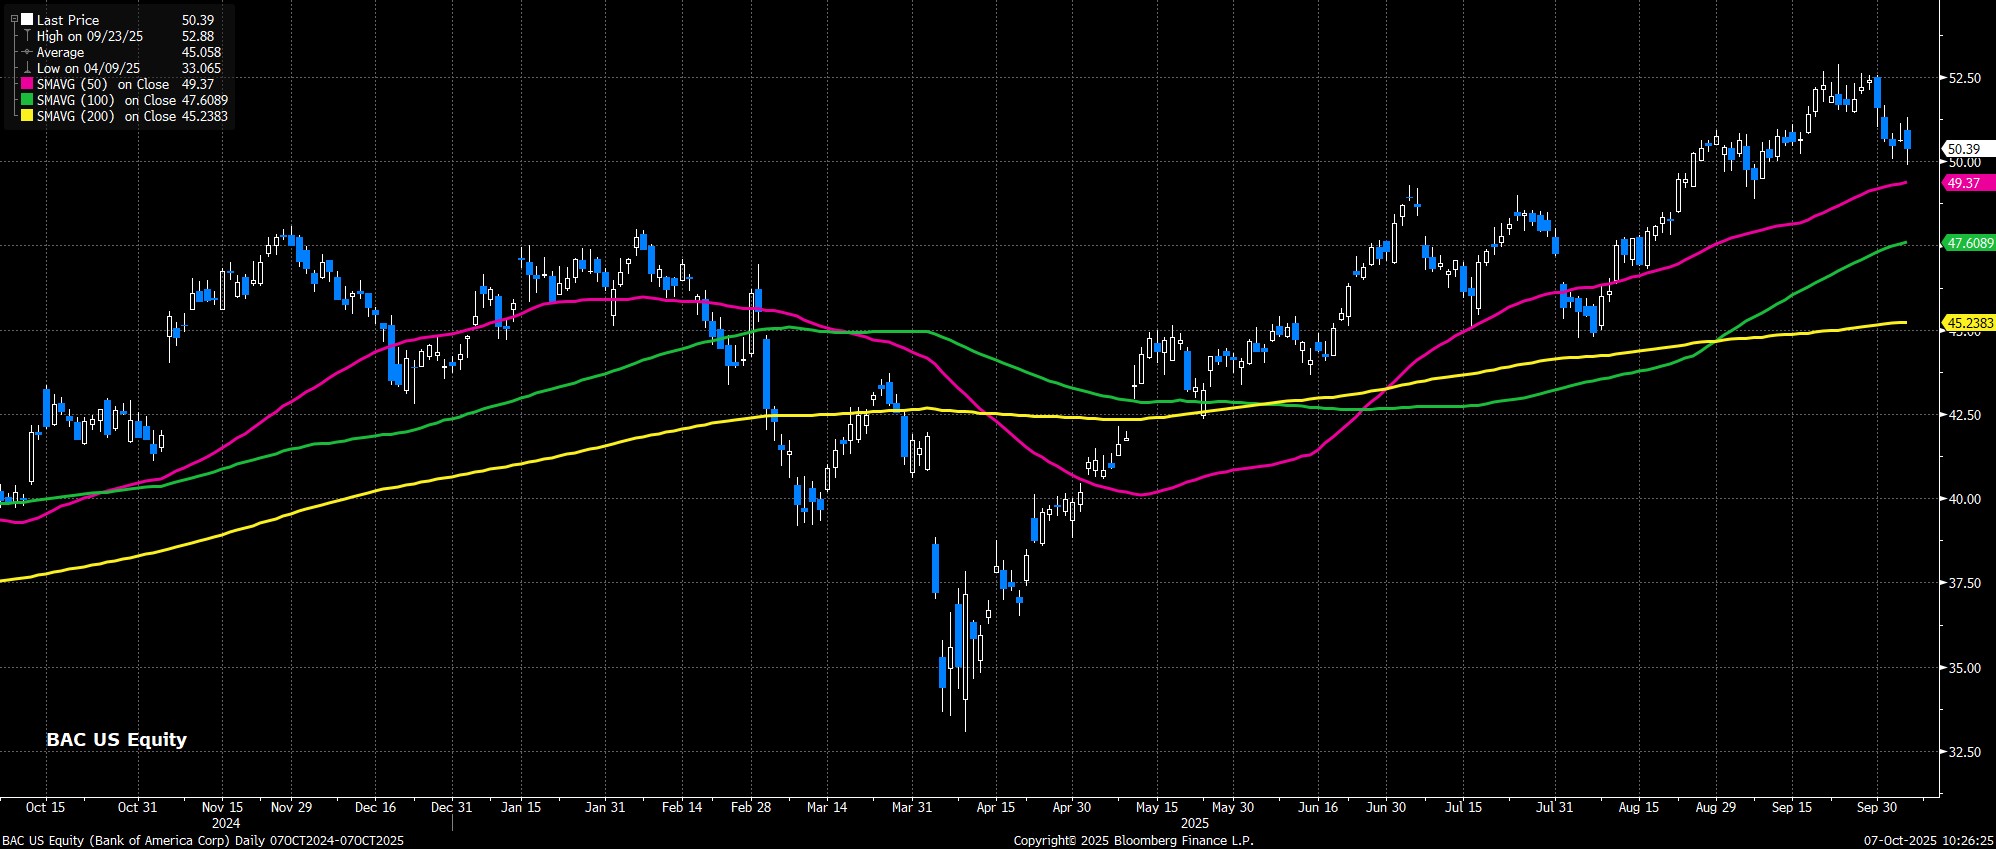This screenshot has width=1996, height=849.
Task: Click the Sep 30 date axis label
Action: 1876,807
